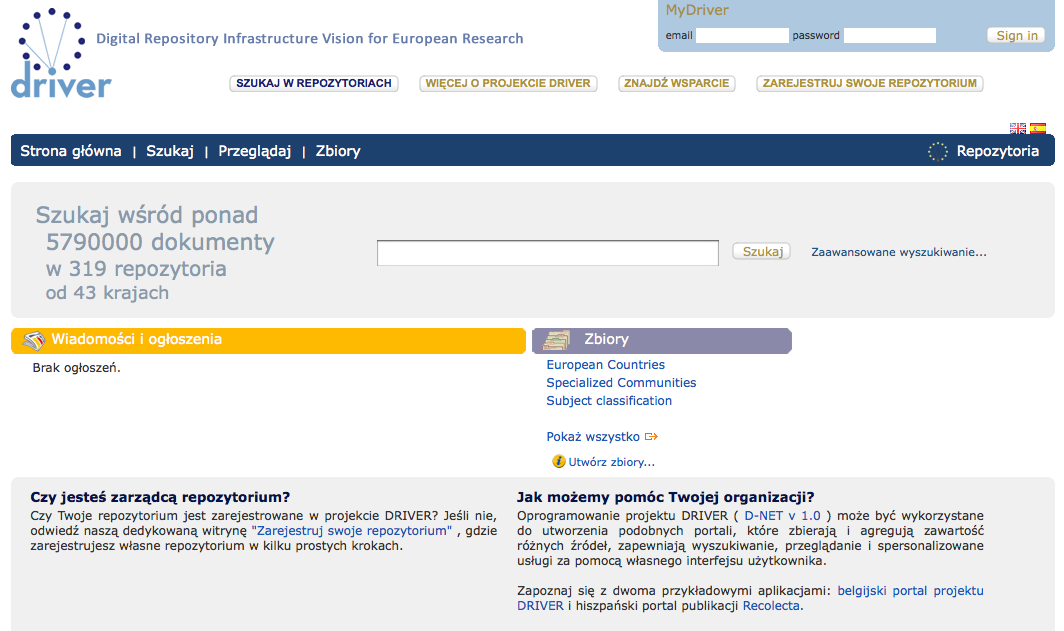The width and height of the screenshot is (1064, 631).
Task: Open WIĘCEJ O PROJEKCIE DRIVER section
Action: pyautogui.click(x=508, y=83)
